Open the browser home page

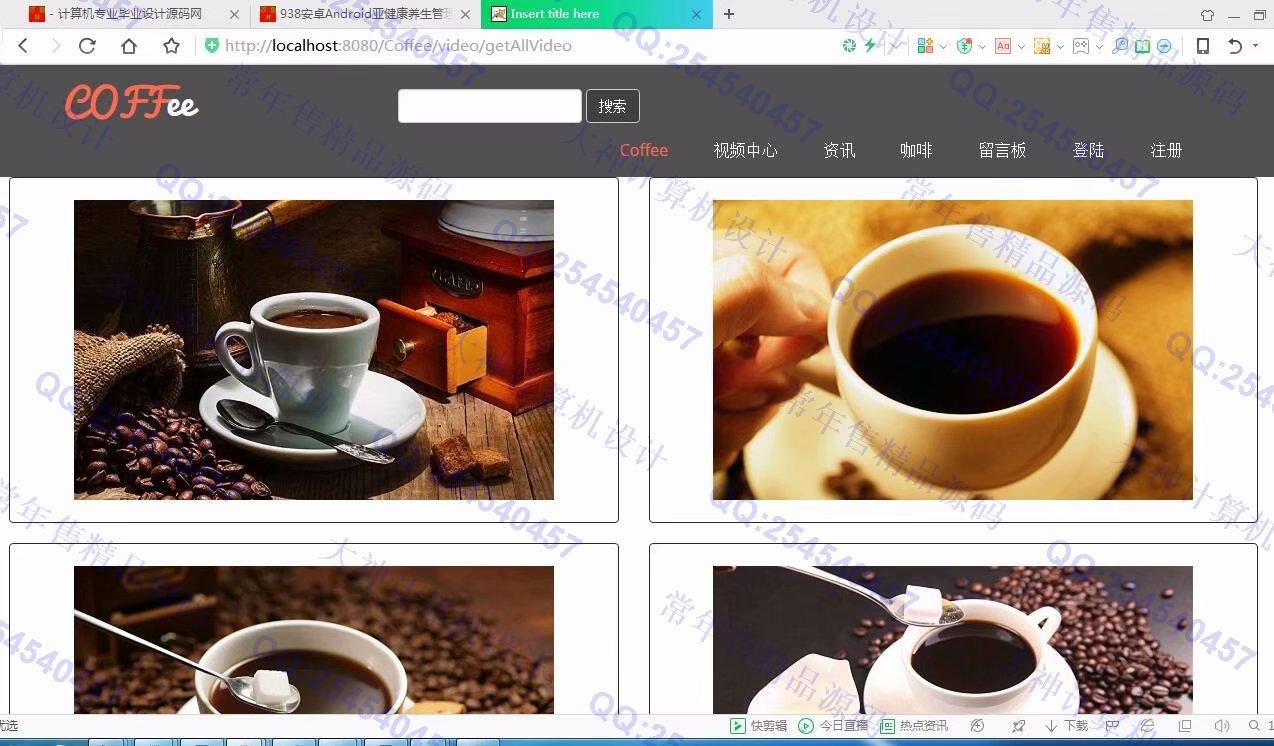129,46
